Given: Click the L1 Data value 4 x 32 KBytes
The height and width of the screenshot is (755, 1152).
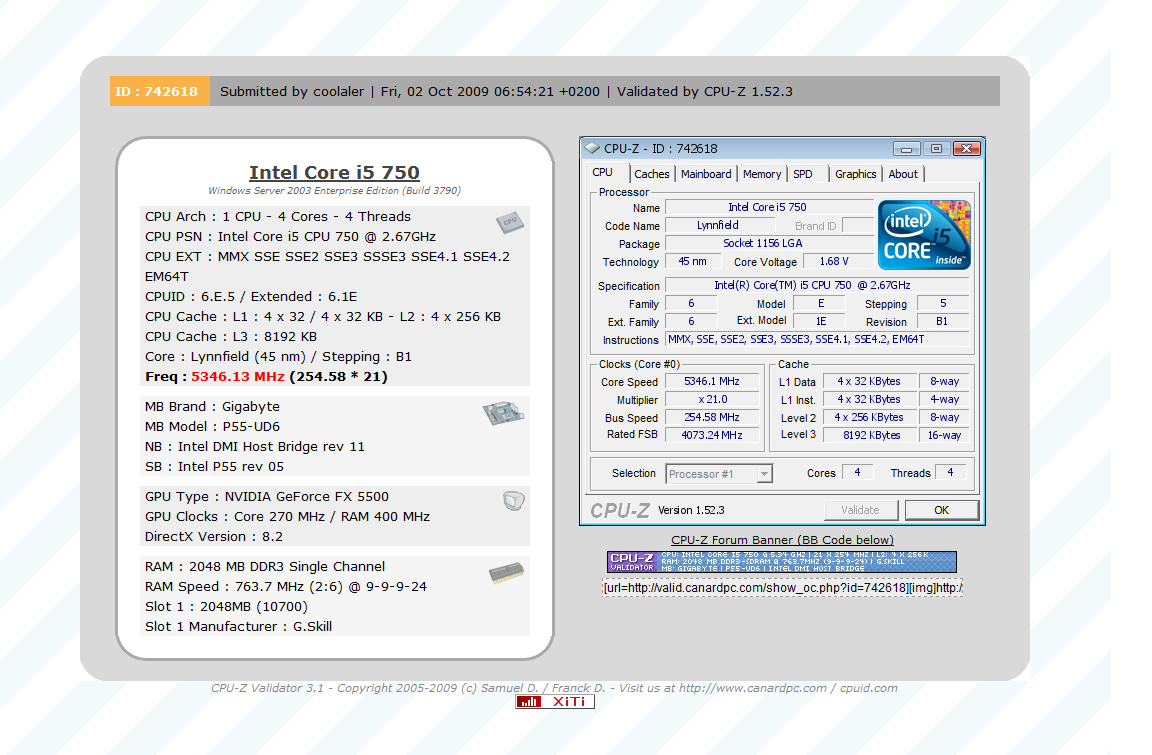Looking at the screenshot, I should pos(869,381).
